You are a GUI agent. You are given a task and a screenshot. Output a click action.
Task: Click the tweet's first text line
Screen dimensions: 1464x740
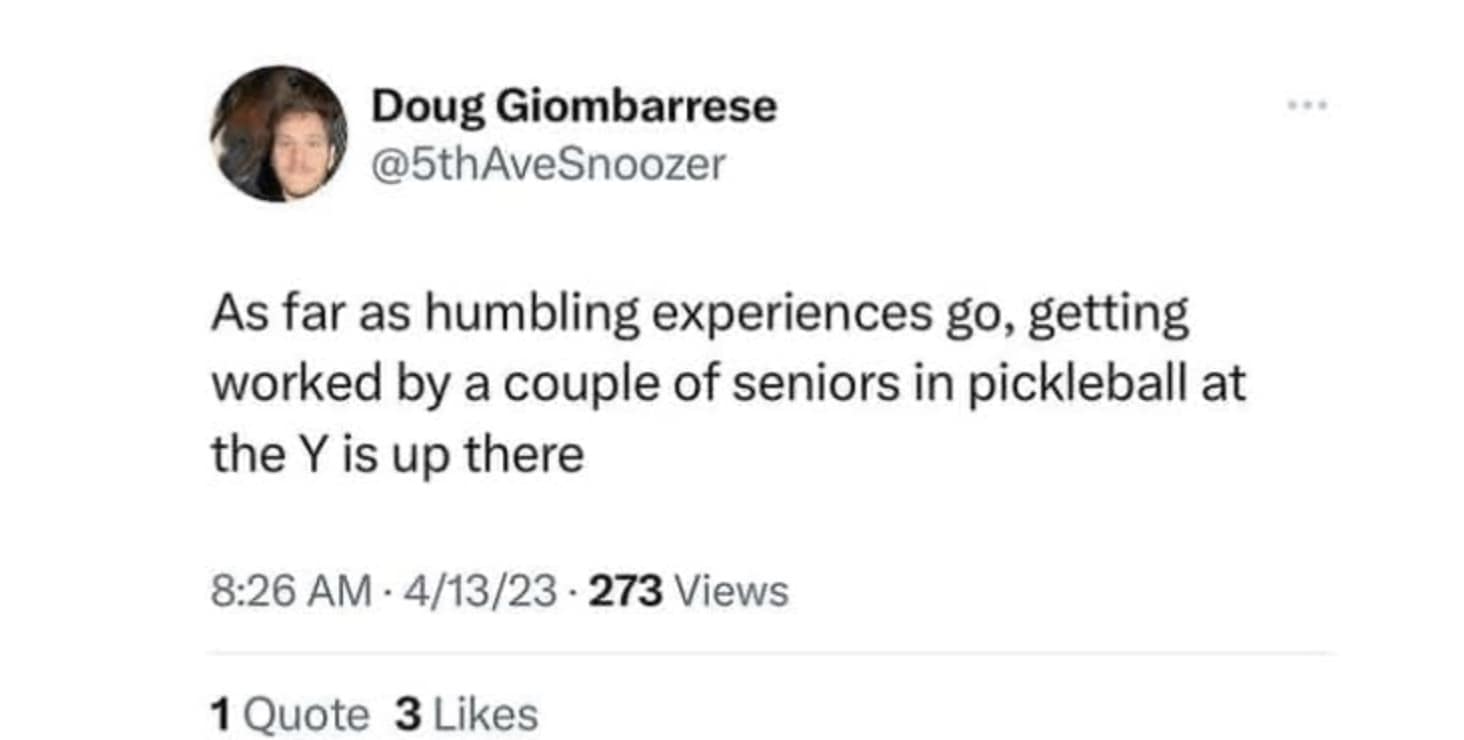click(699, 314)
